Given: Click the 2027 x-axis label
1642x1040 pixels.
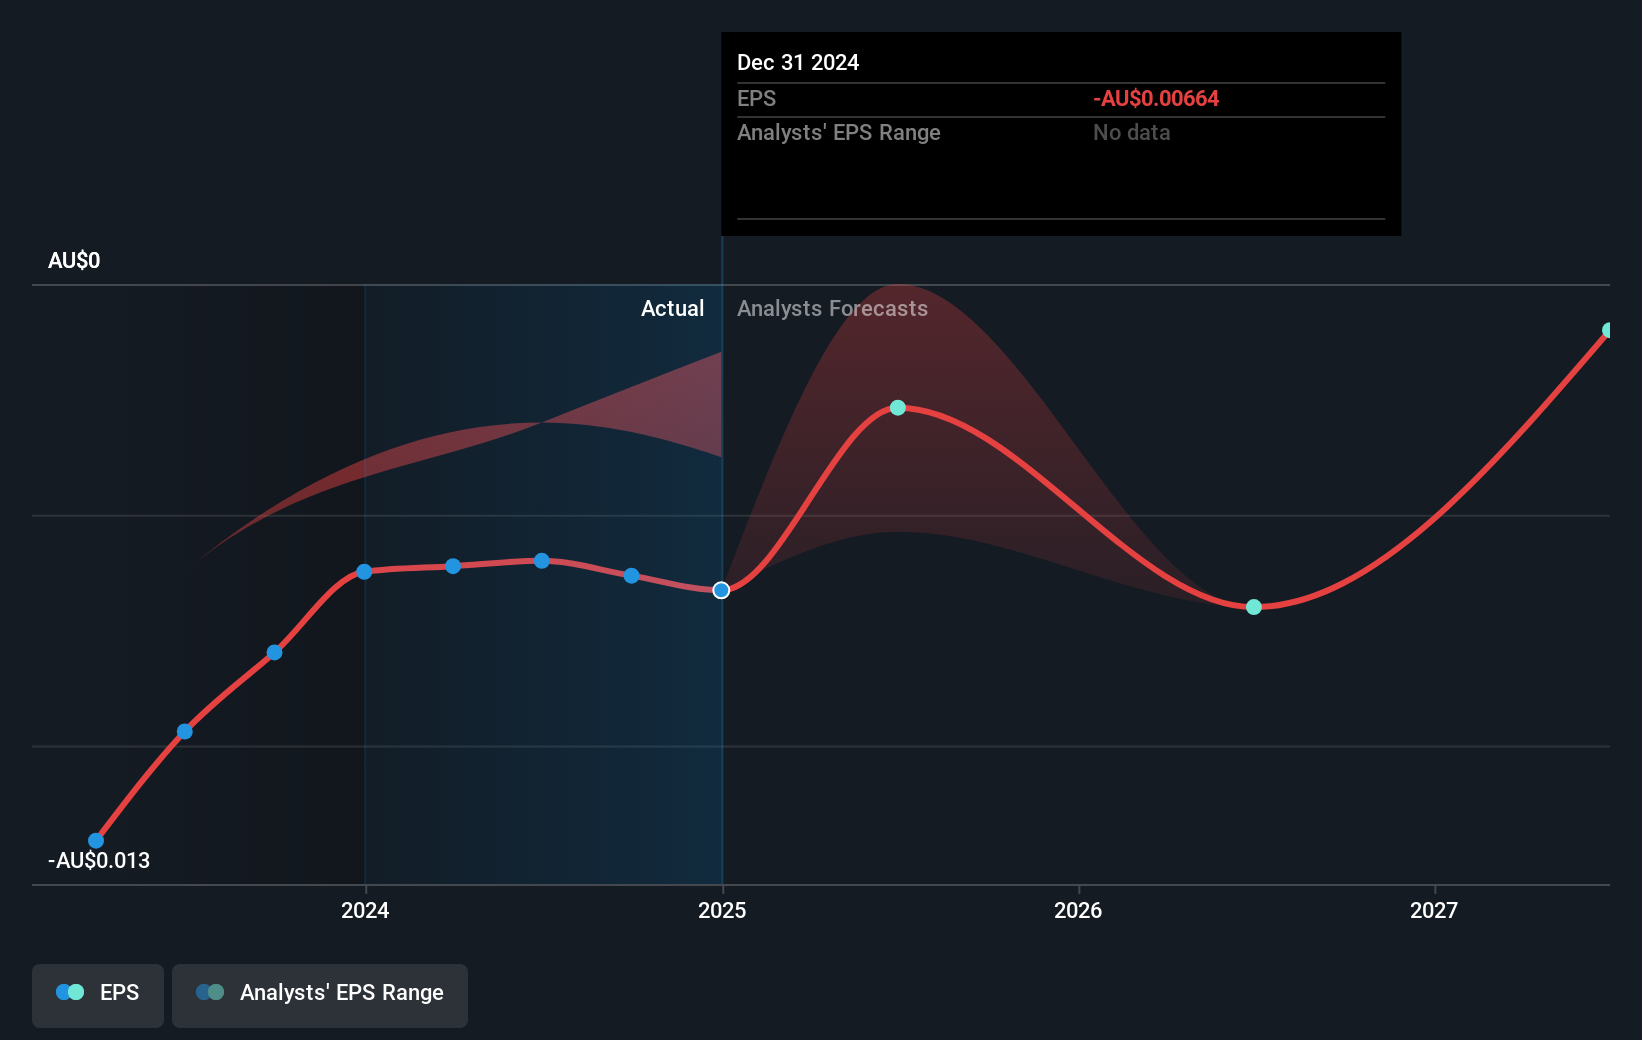Looking at the screenshot, I should 1434,910.
